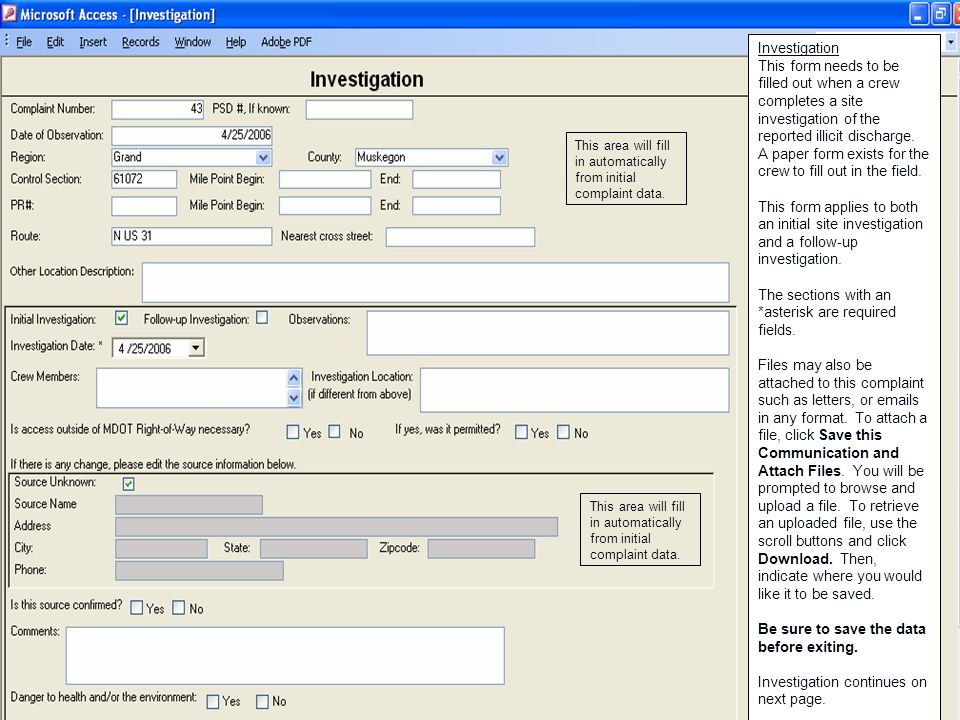Image resolution: width=960 pixels, height=720 pixels.
Task: Check the Follow-up Investigation checkbox
Action: click(262, 318)
